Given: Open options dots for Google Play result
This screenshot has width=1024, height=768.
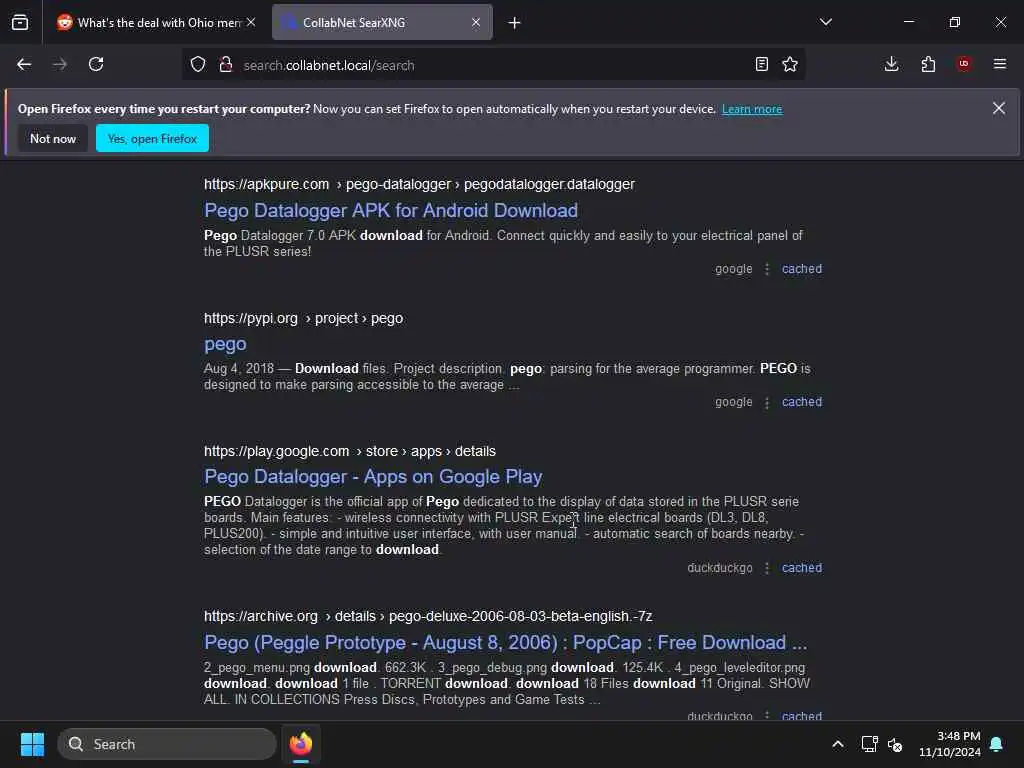Looking at the screenshot, I should point(767,568).
